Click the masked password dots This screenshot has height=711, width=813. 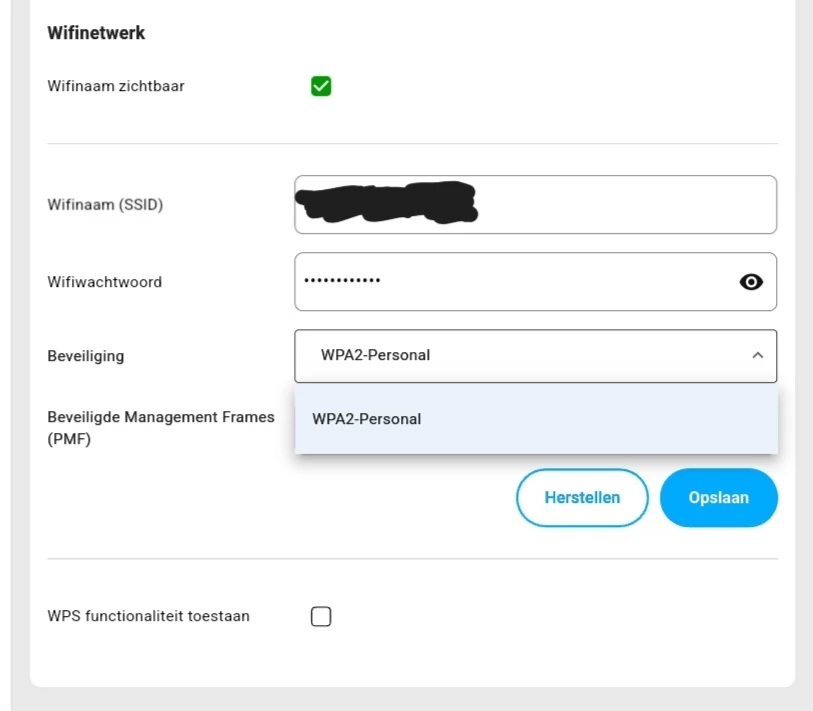click(342, 280)
